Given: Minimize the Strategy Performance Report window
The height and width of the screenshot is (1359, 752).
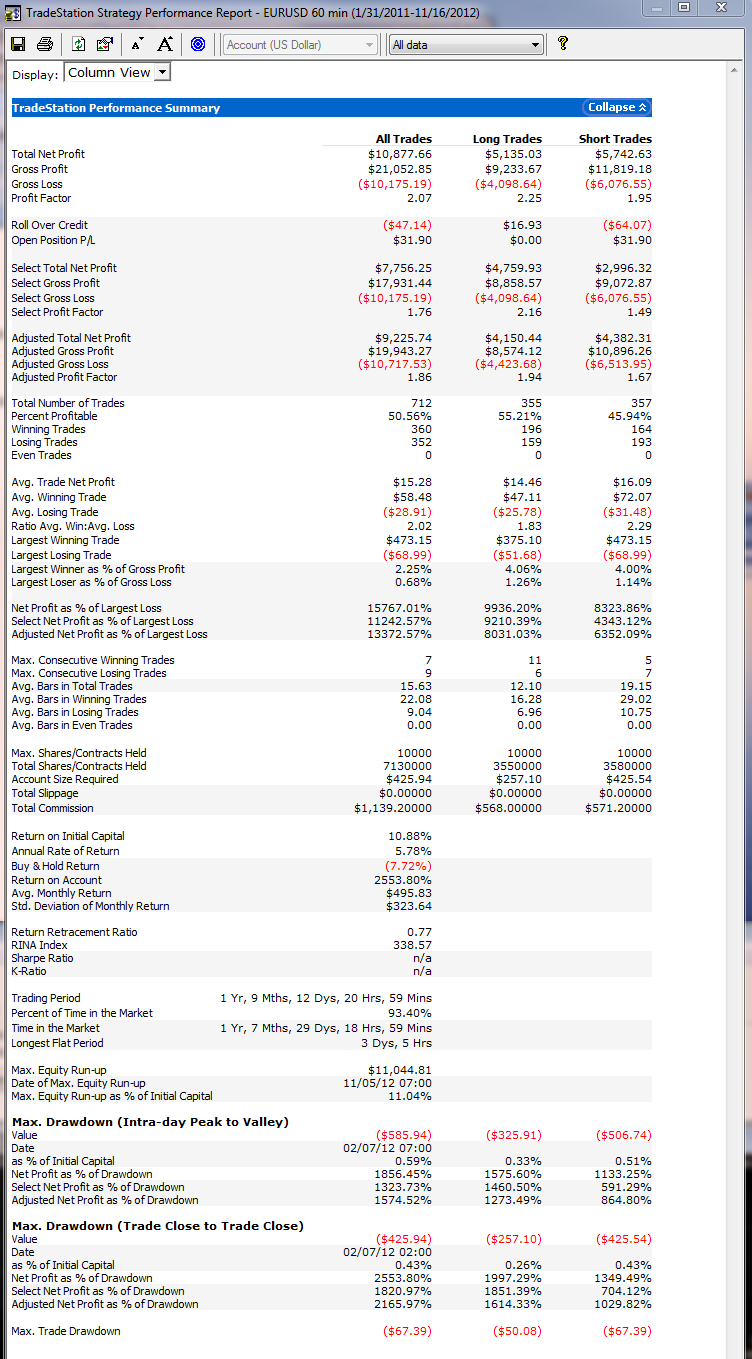Looking at the screenshot, I should 656,8.
